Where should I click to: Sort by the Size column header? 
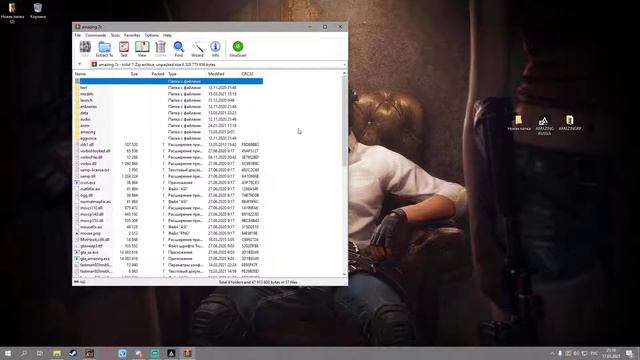point(134,74)
